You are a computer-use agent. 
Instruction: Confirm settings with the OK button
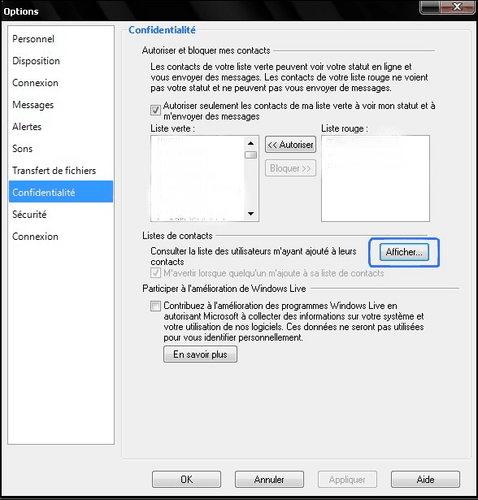tap(187, 480)
